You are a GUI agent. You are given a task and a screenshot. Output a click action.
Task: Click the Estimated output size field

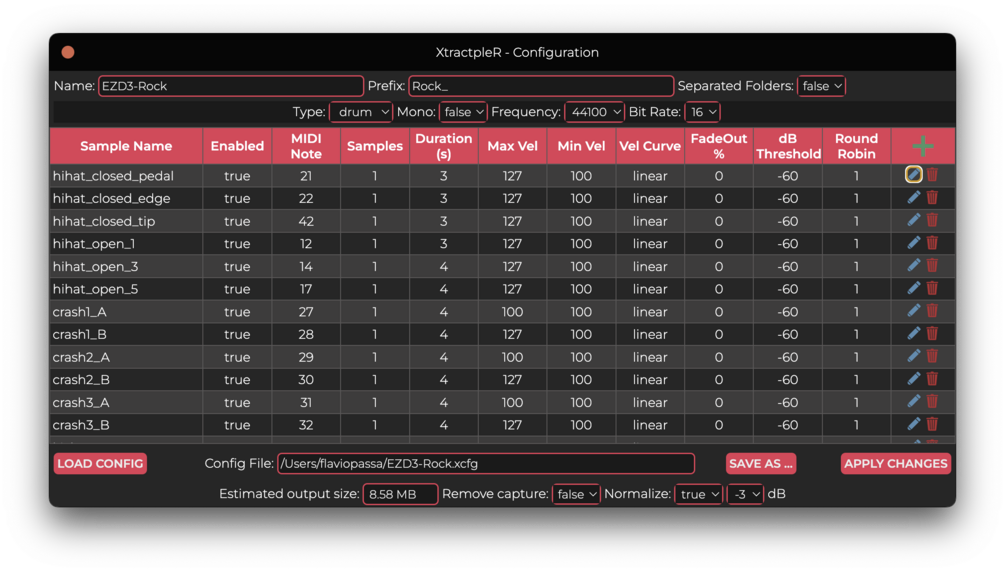[x=401, y=494]
